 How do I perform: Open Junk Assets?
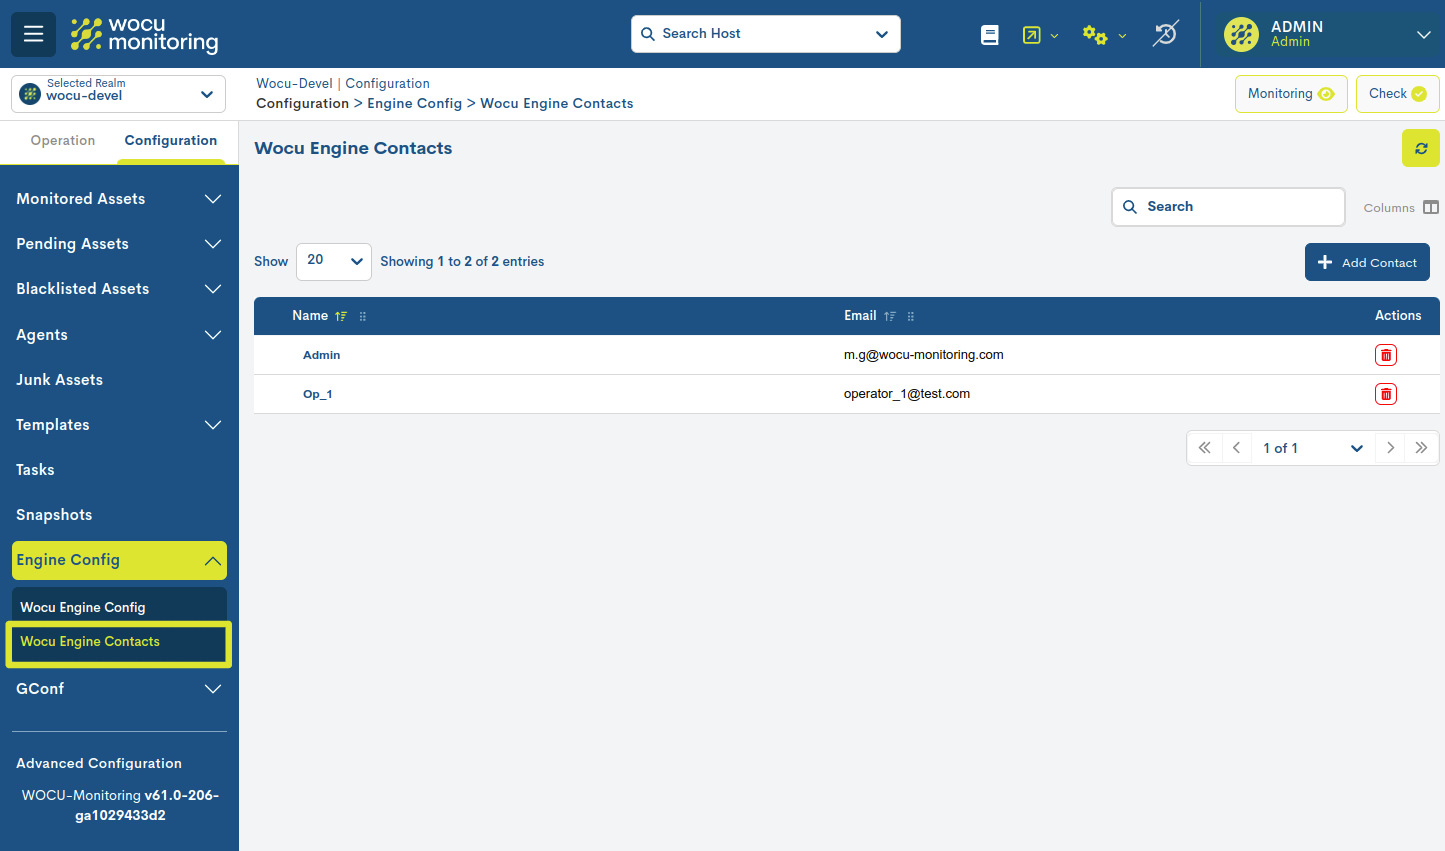click(x=60, y=380)
